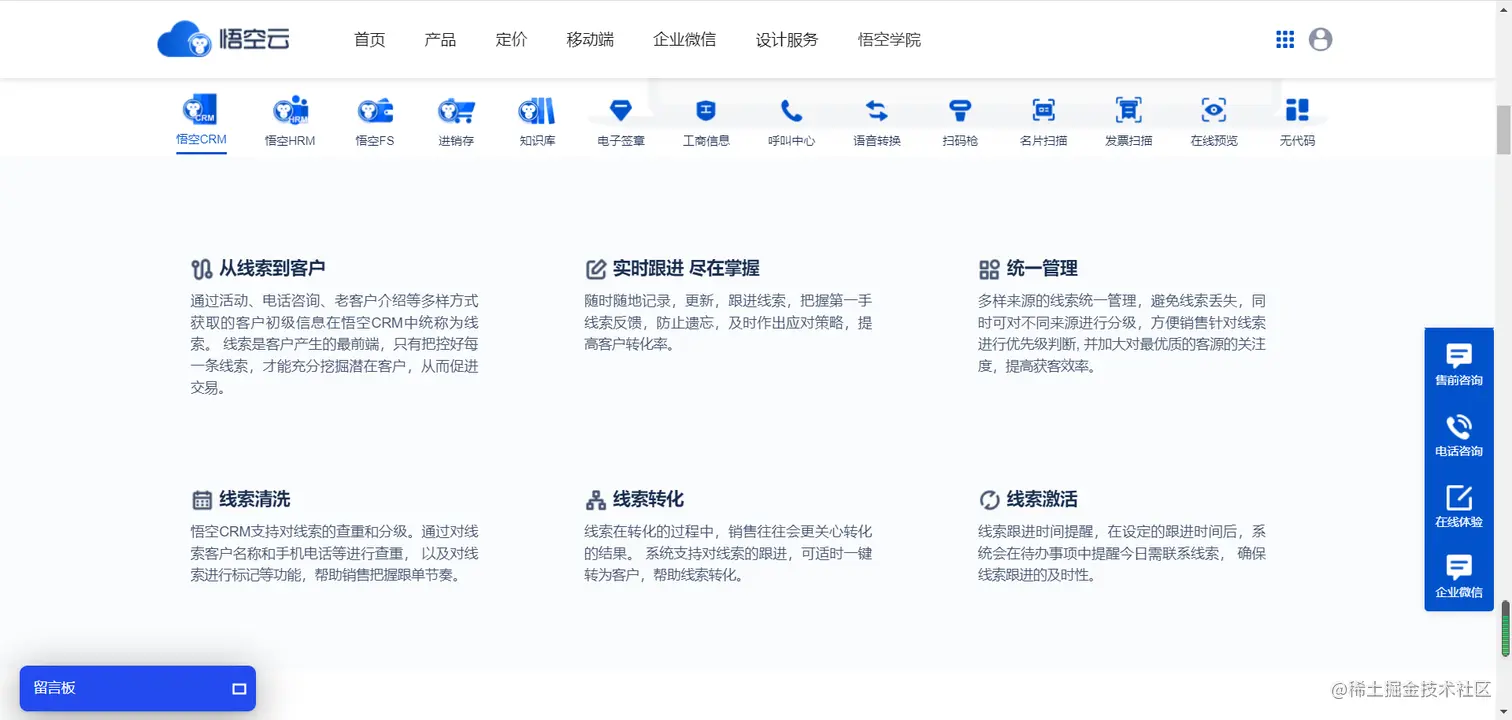The image size is (1512, 720).
Task: Click the 从线索到客户 heading text
Action: pos(272,268)
